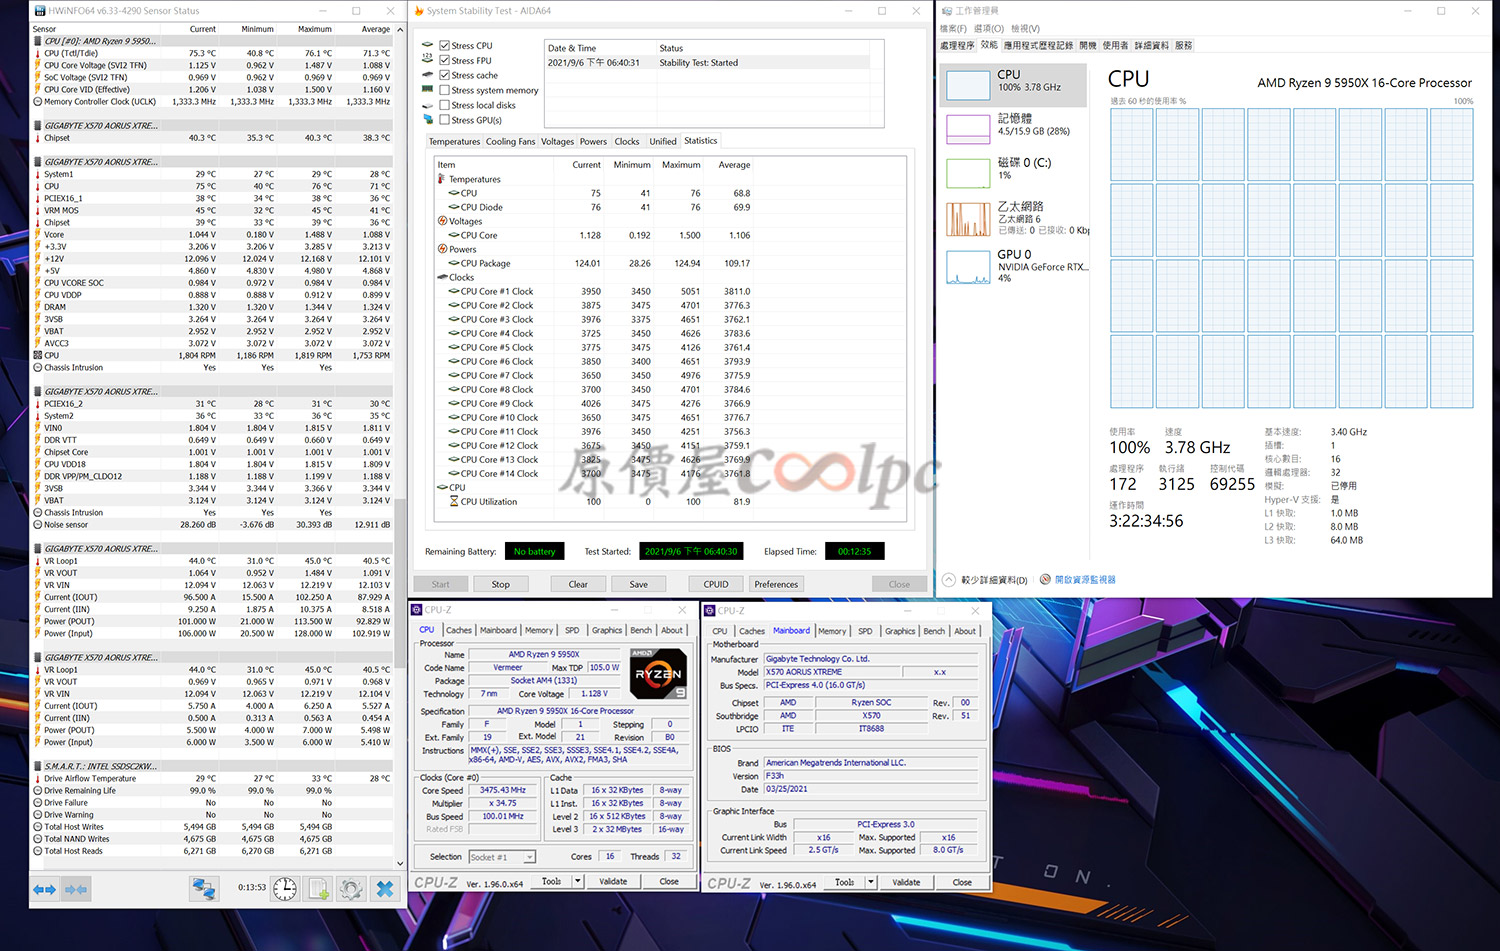This screenshot has height=951, width=1500.
Task: Click the Powers icon in AIDA64 statistics
Action: (x=442, y=249)
